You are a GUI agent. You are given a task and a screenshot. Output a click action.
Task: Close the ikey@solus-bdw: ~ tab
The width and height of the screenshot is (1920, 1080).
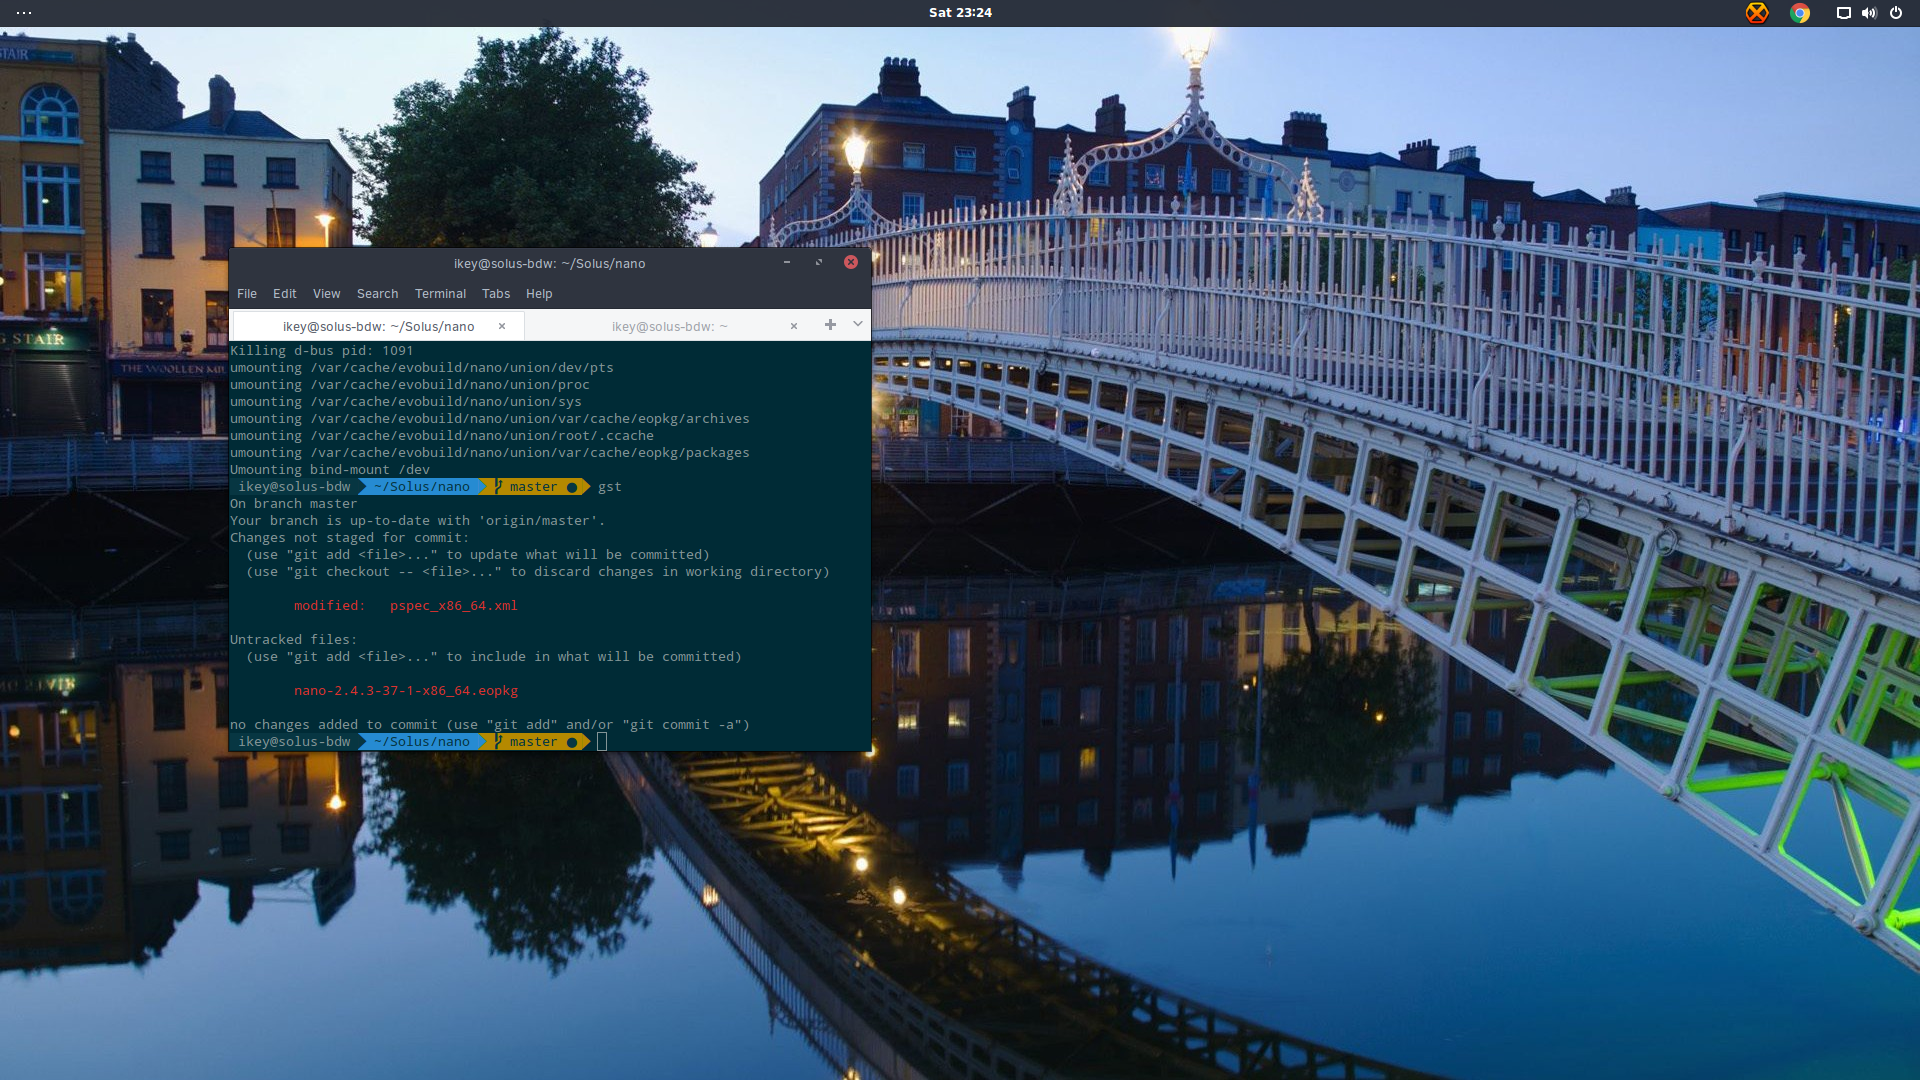pyautogui.click(x=794, y=326)
